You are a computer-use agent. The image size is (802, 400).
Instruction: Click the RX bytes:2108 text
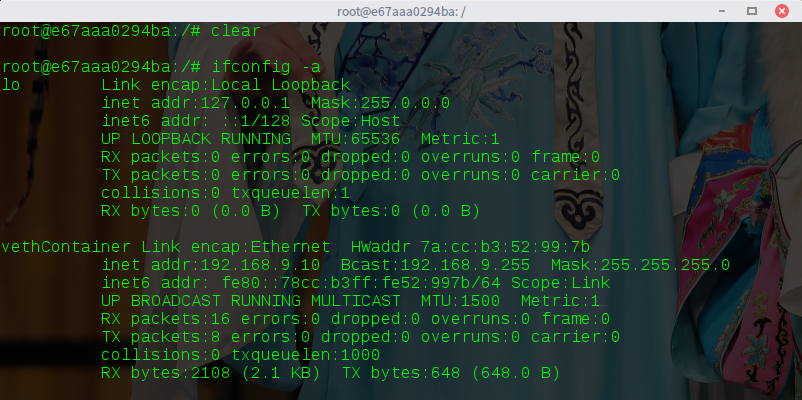tap(166, 373)
